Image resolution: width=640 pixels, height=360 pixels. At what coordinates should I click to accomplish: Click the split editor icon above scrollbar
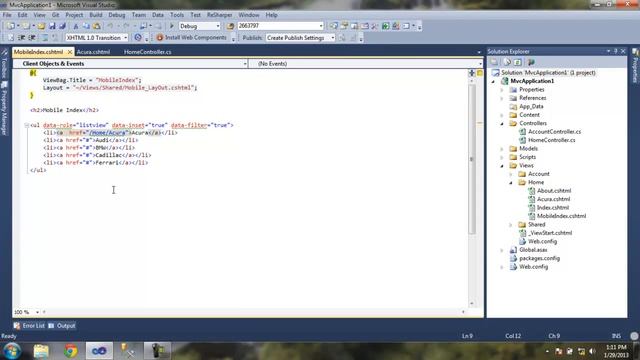471,73
